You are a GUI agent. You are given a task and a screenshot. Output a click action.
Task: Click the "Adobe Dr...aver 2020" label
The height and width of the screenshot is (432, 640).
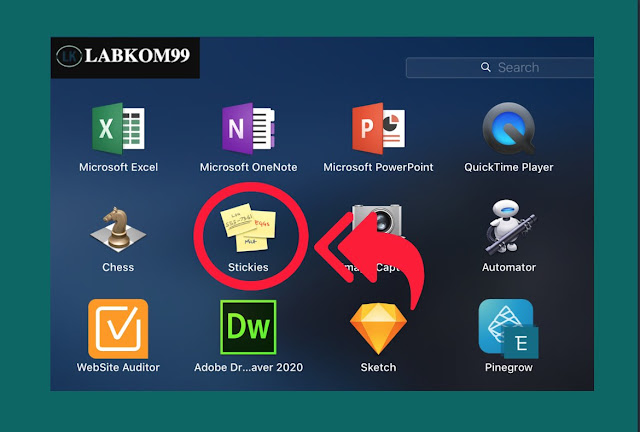coord(248,367)
